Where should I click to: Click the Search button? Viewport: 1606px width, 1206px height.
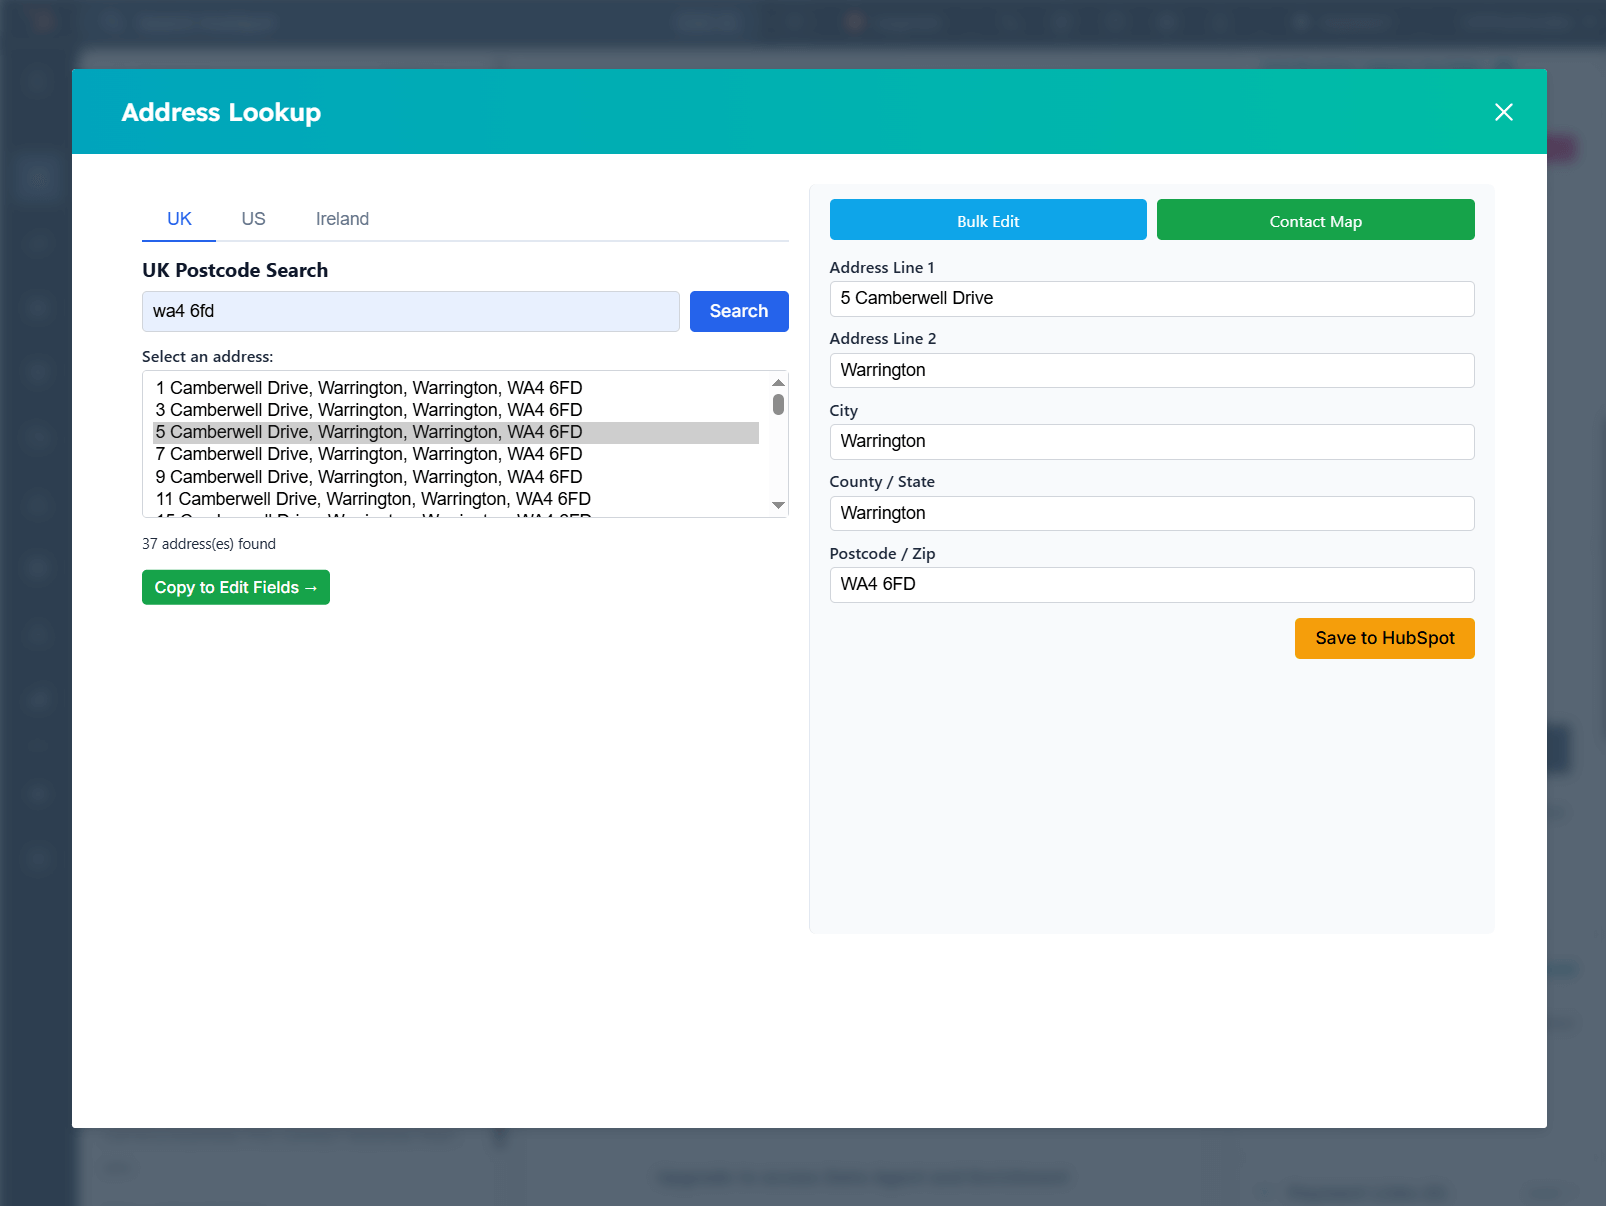738,311
